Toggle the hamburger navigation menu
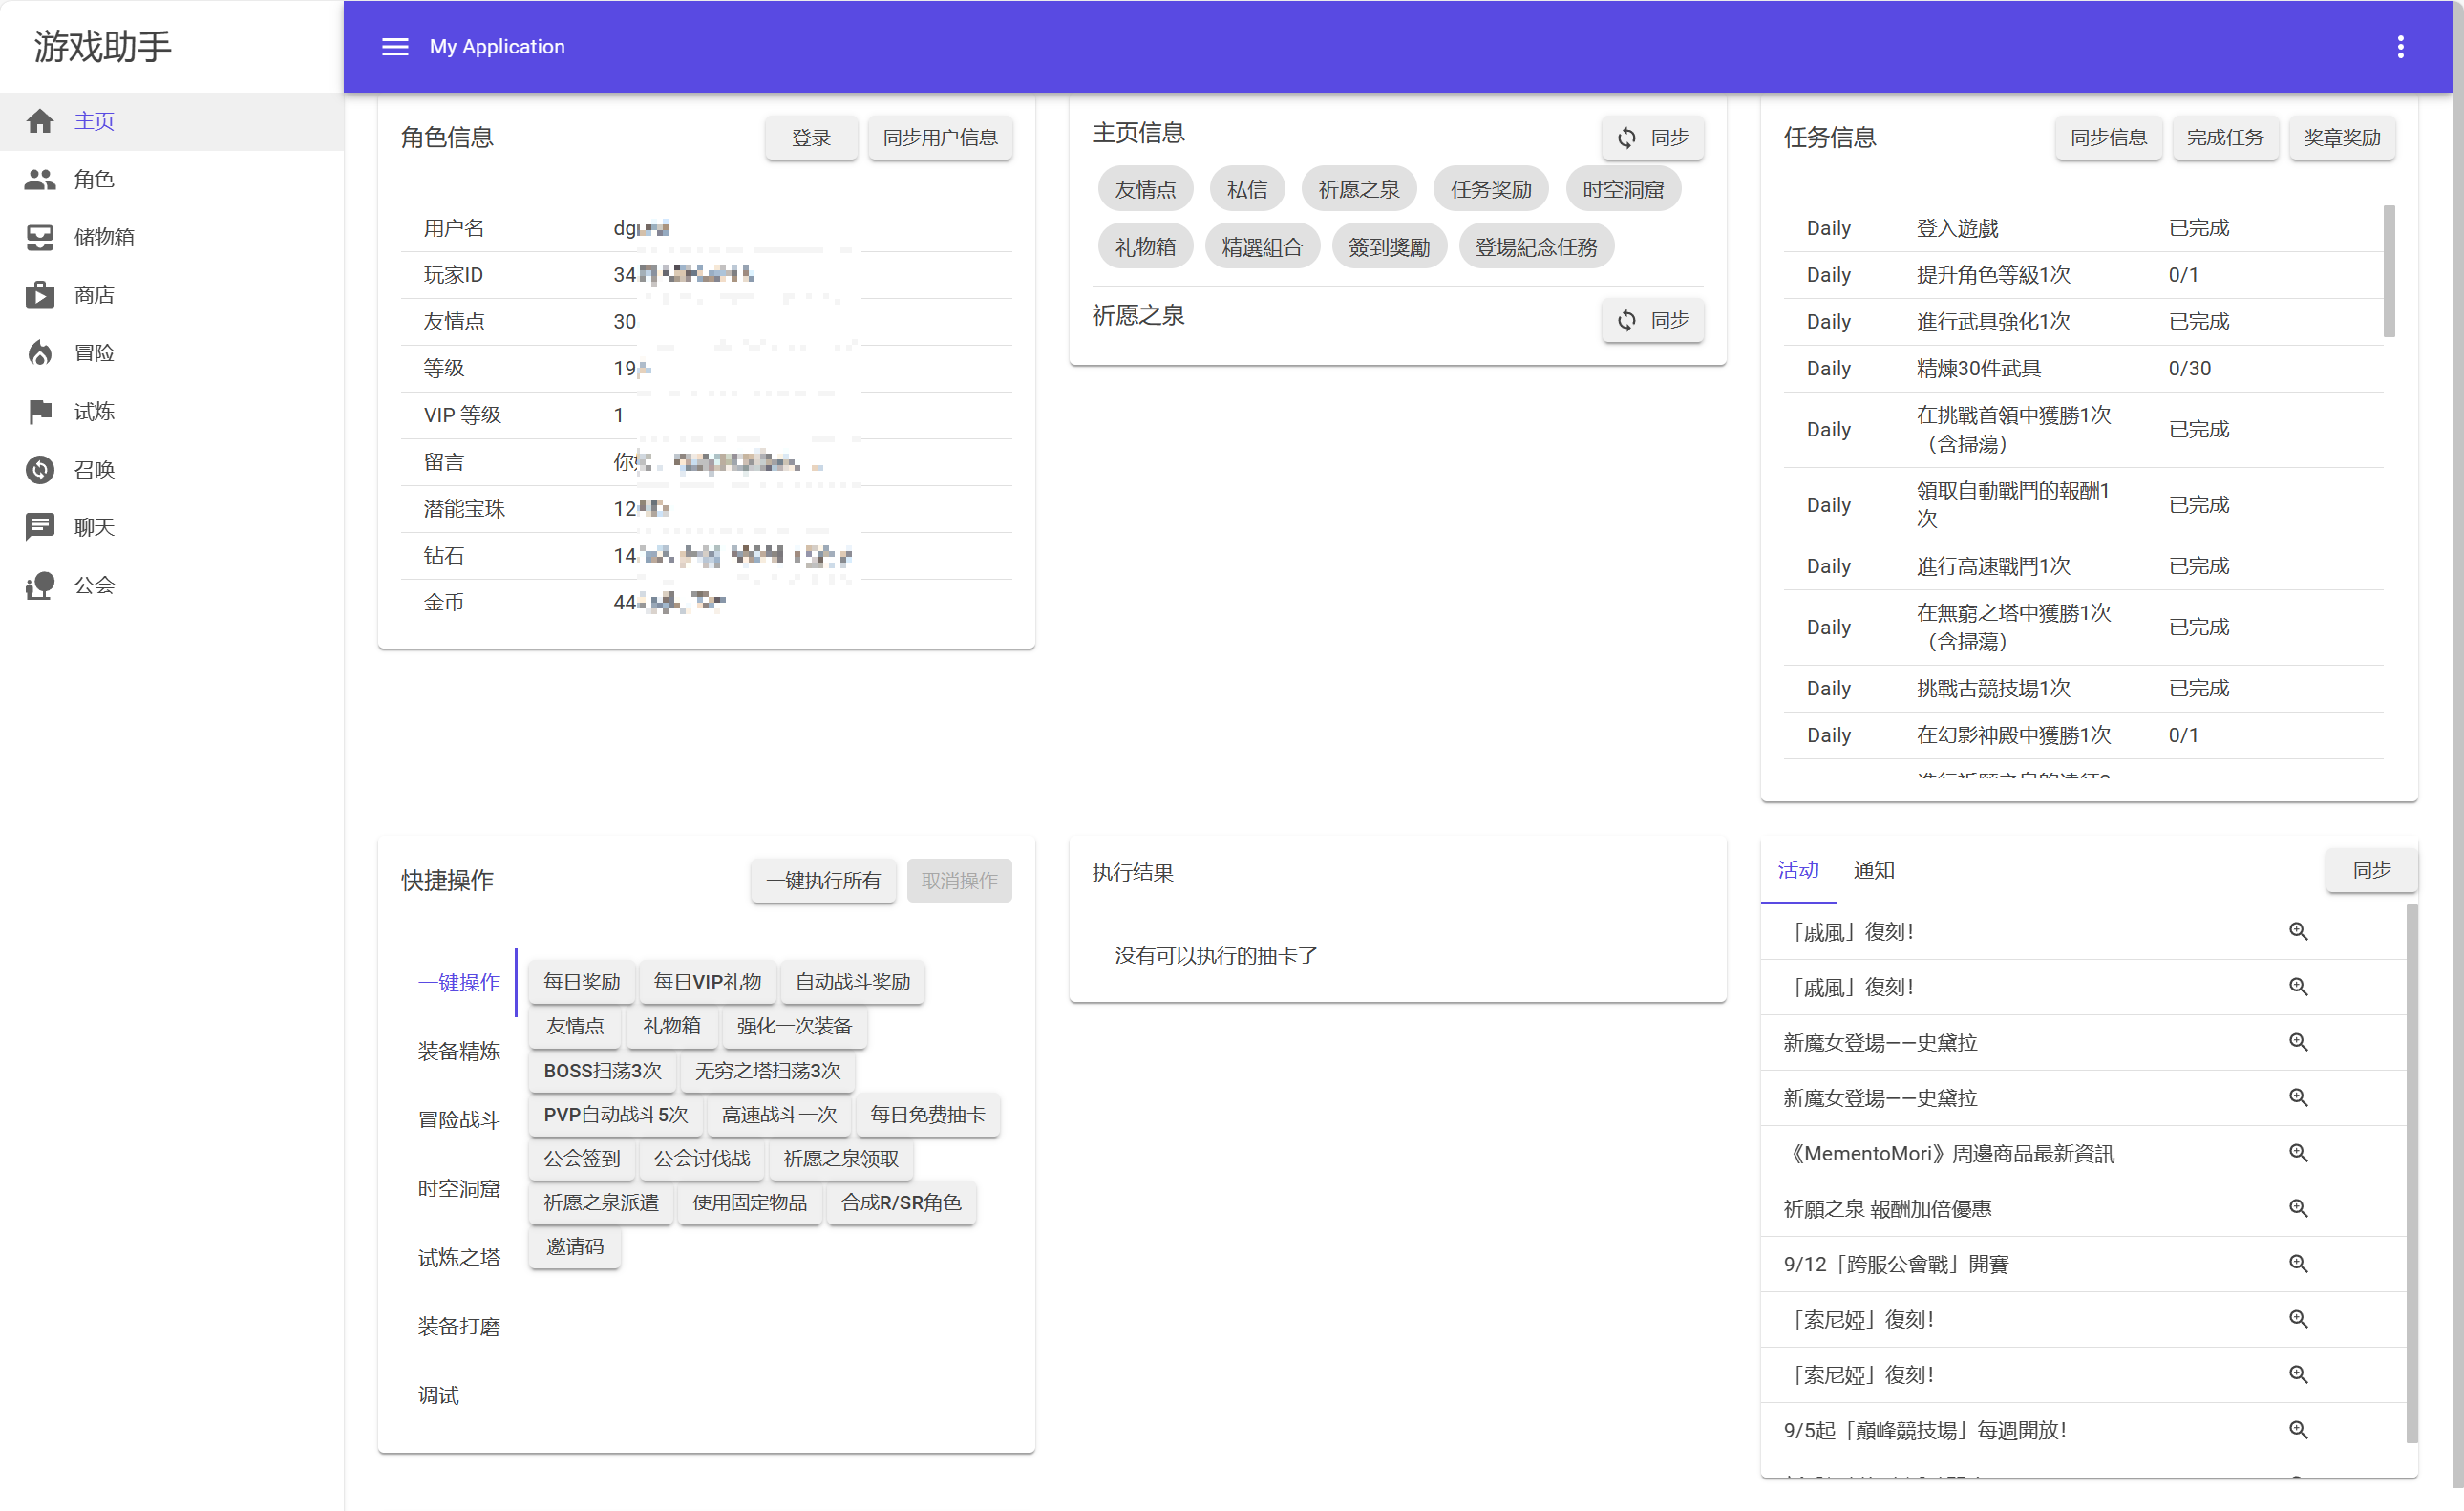 395,47
